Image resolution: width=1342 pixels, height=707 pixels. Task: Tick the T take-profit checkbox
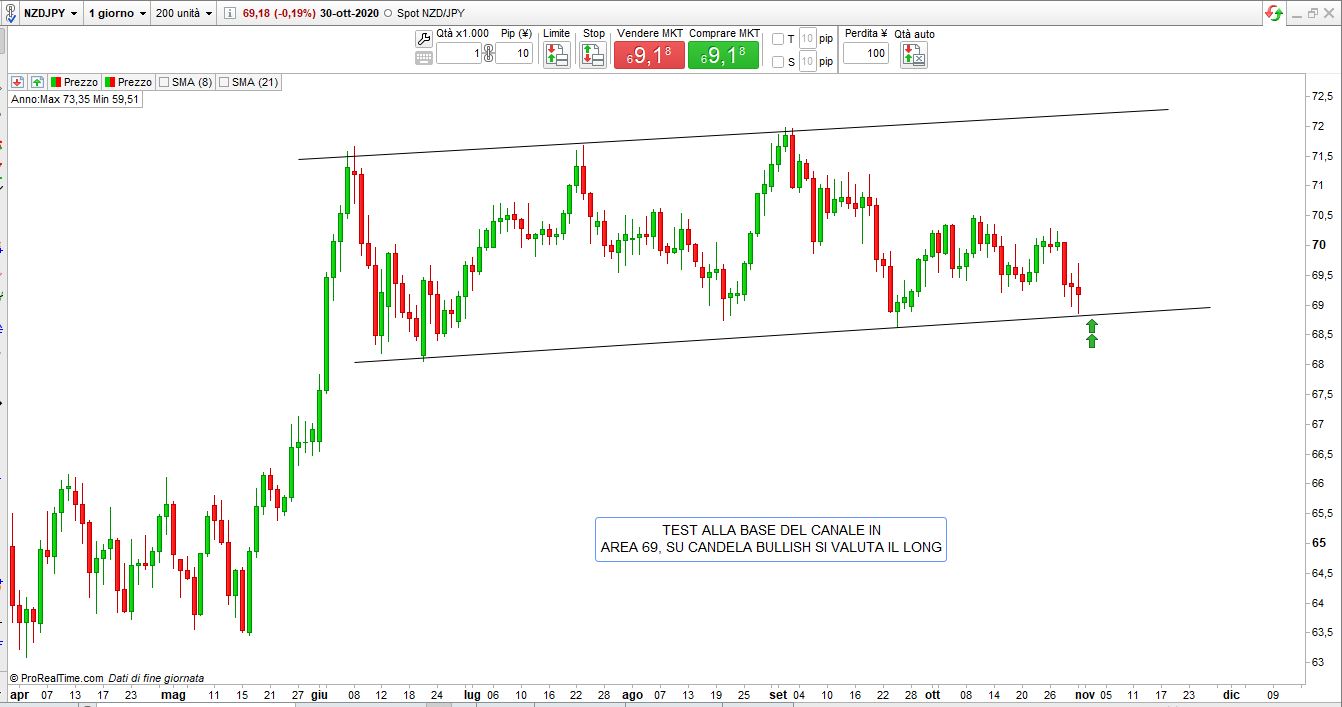point(778,39)
